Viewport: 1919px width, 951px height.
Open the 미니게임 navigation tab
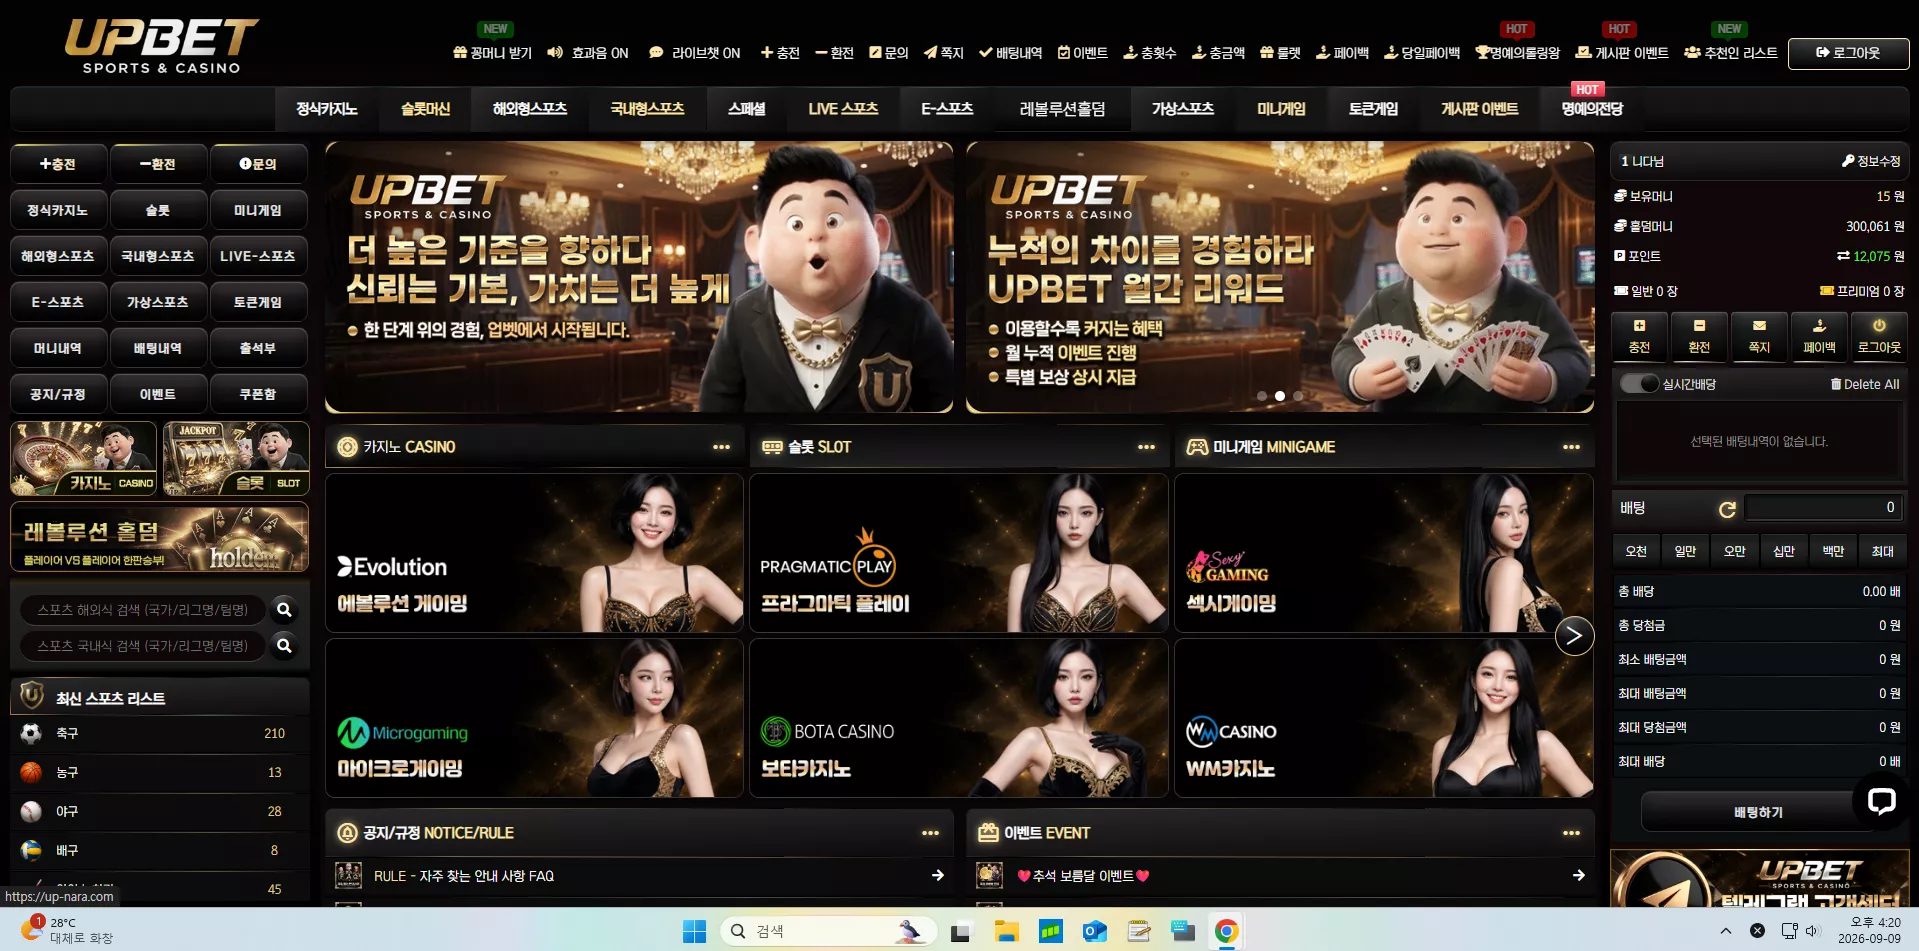pos(1281,109)
